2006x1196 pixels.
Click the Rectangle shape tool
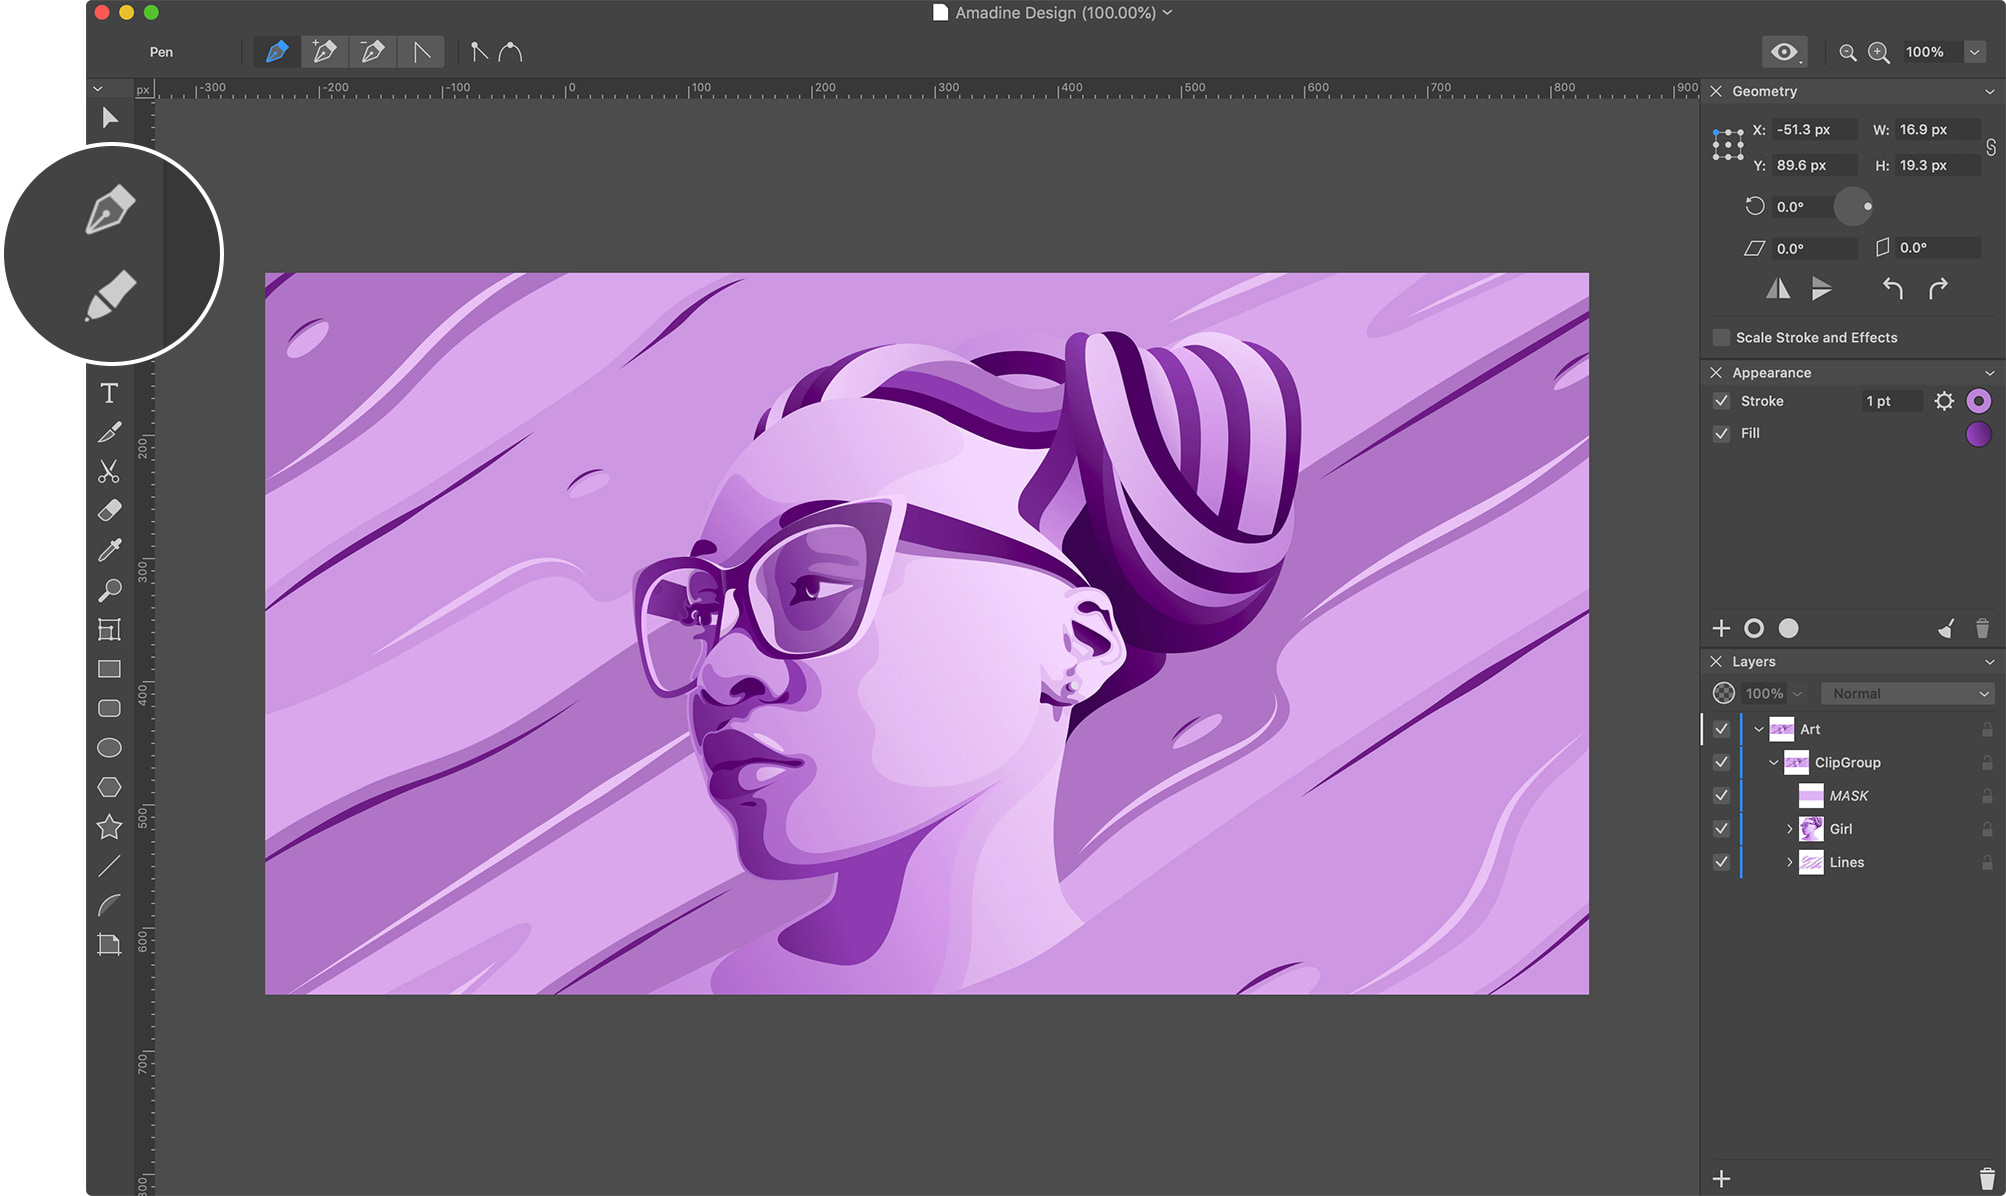pos(110,668)
